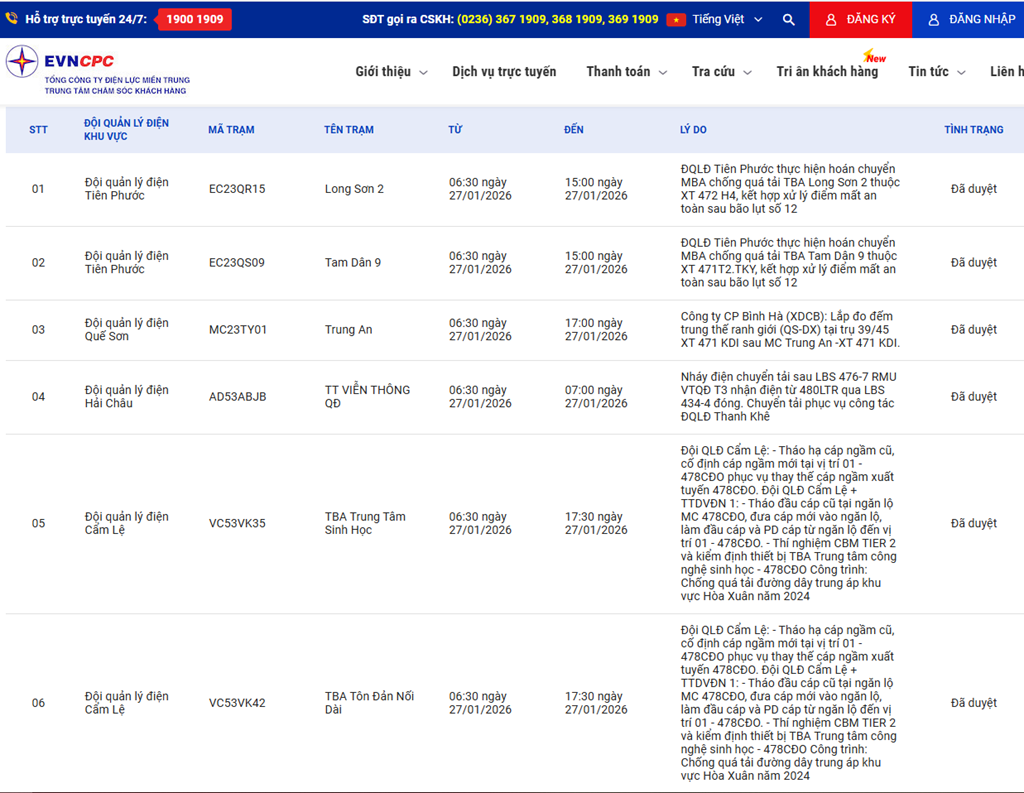
Task: Expand the Tra cứu menu
Action: tap(720, 72)
